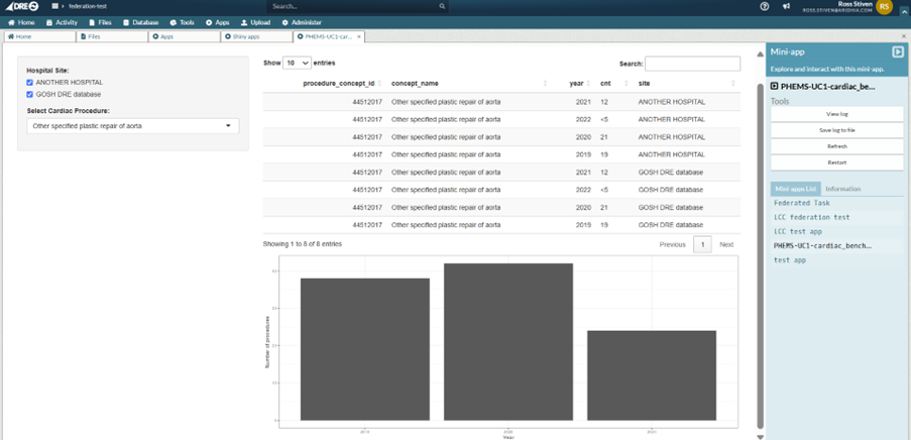The height and width of the screenshot is (440, 911).
Task: Expand the Select Cardiac Procedure dropdown
Action: [x=133, y=126]
